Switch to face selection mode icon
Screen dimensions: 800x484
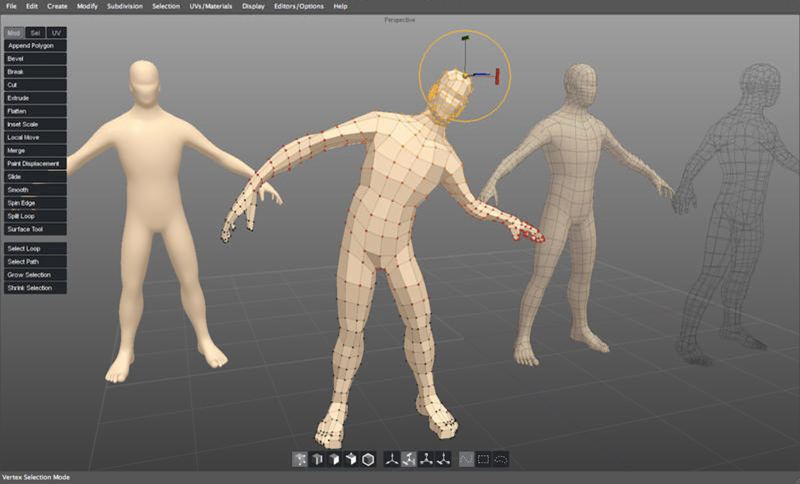click(x=334, y=459)
